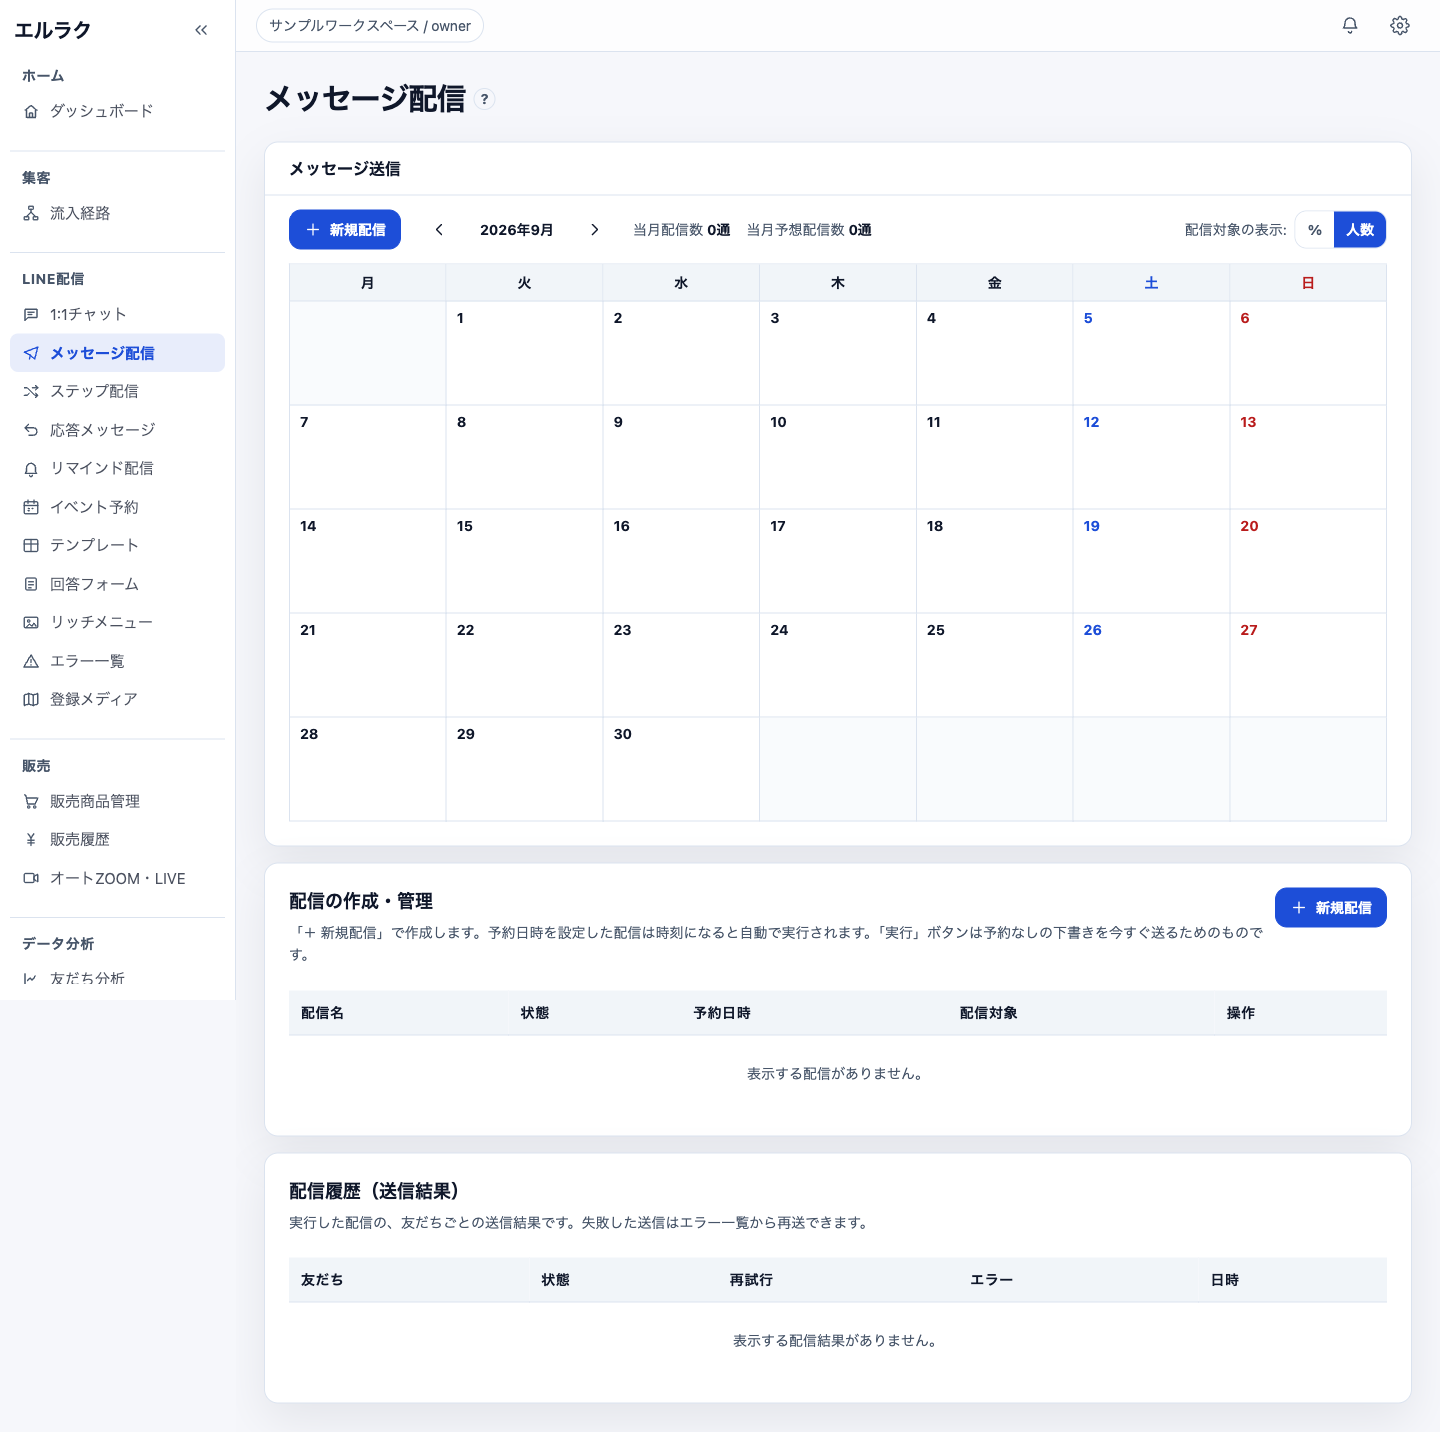Open ステップ配信 in the sidebar
The width and height of the screenshot is (1440, 1432).
coord(117,392)
